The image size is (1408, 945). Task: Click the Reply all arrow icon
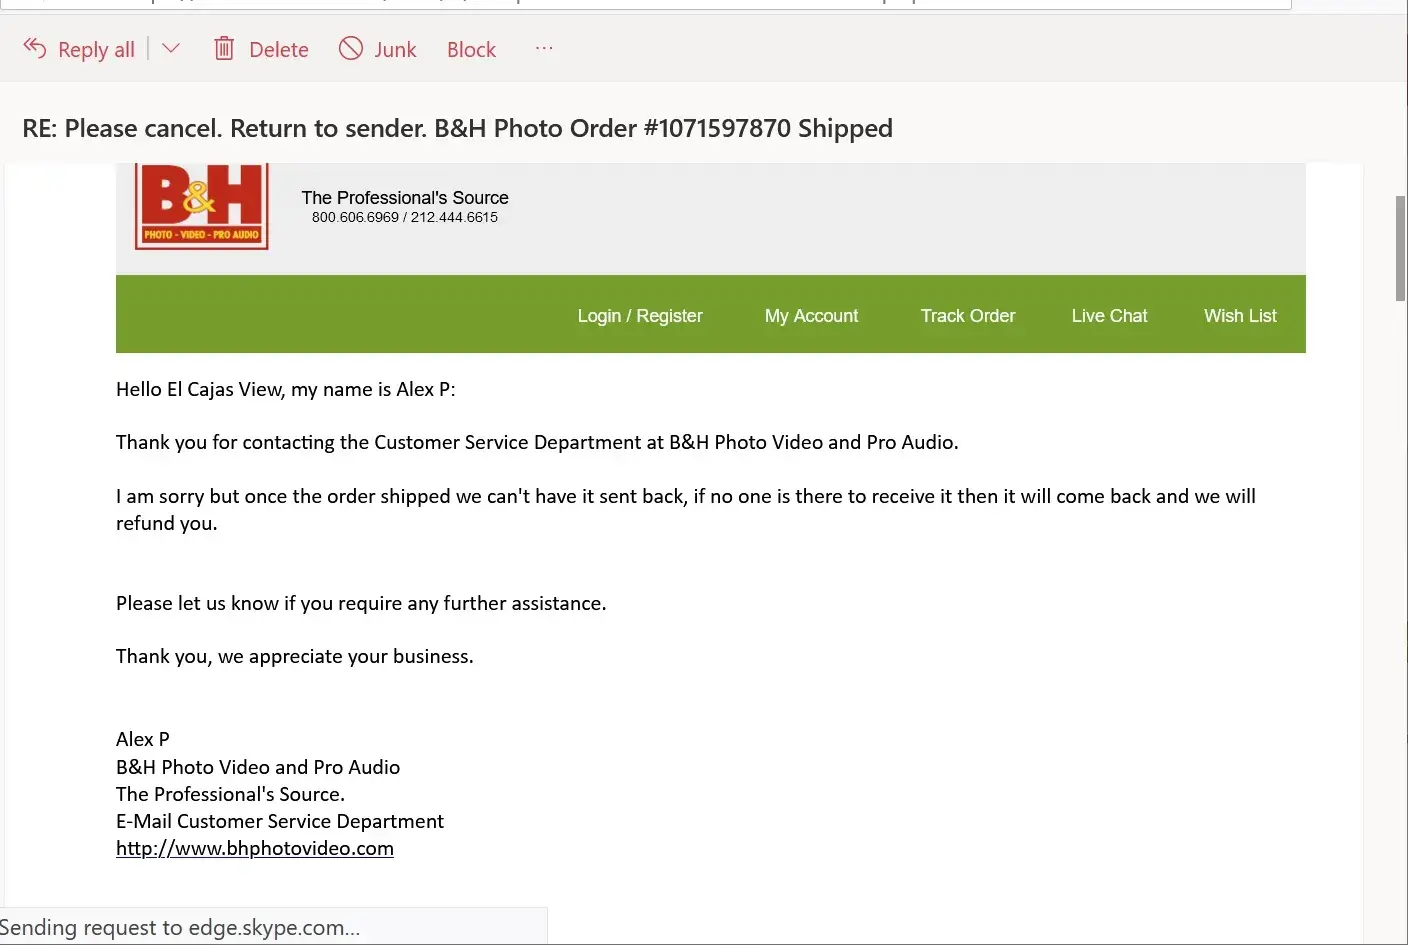[x=35, y=48]
